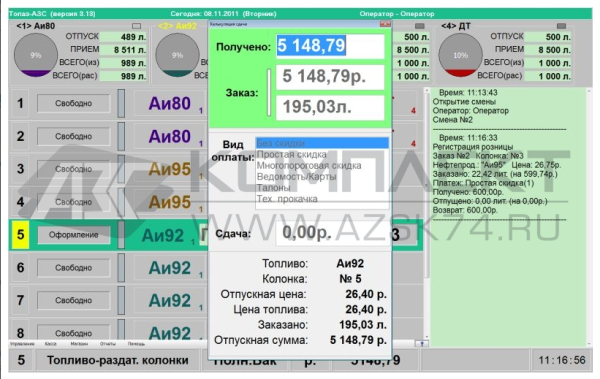Click log entry Открытие смены
This screenshot has width=600, height=379.
pos(464,102)
